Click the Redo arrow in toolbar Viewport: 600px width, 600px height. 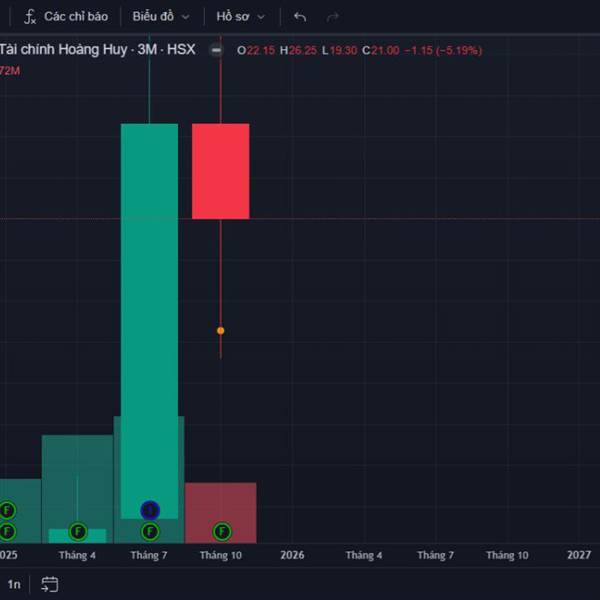coord(333,17)
